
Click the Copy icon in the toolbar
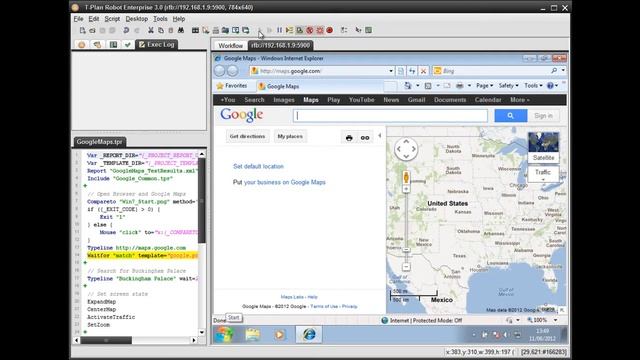click(161, 30)
